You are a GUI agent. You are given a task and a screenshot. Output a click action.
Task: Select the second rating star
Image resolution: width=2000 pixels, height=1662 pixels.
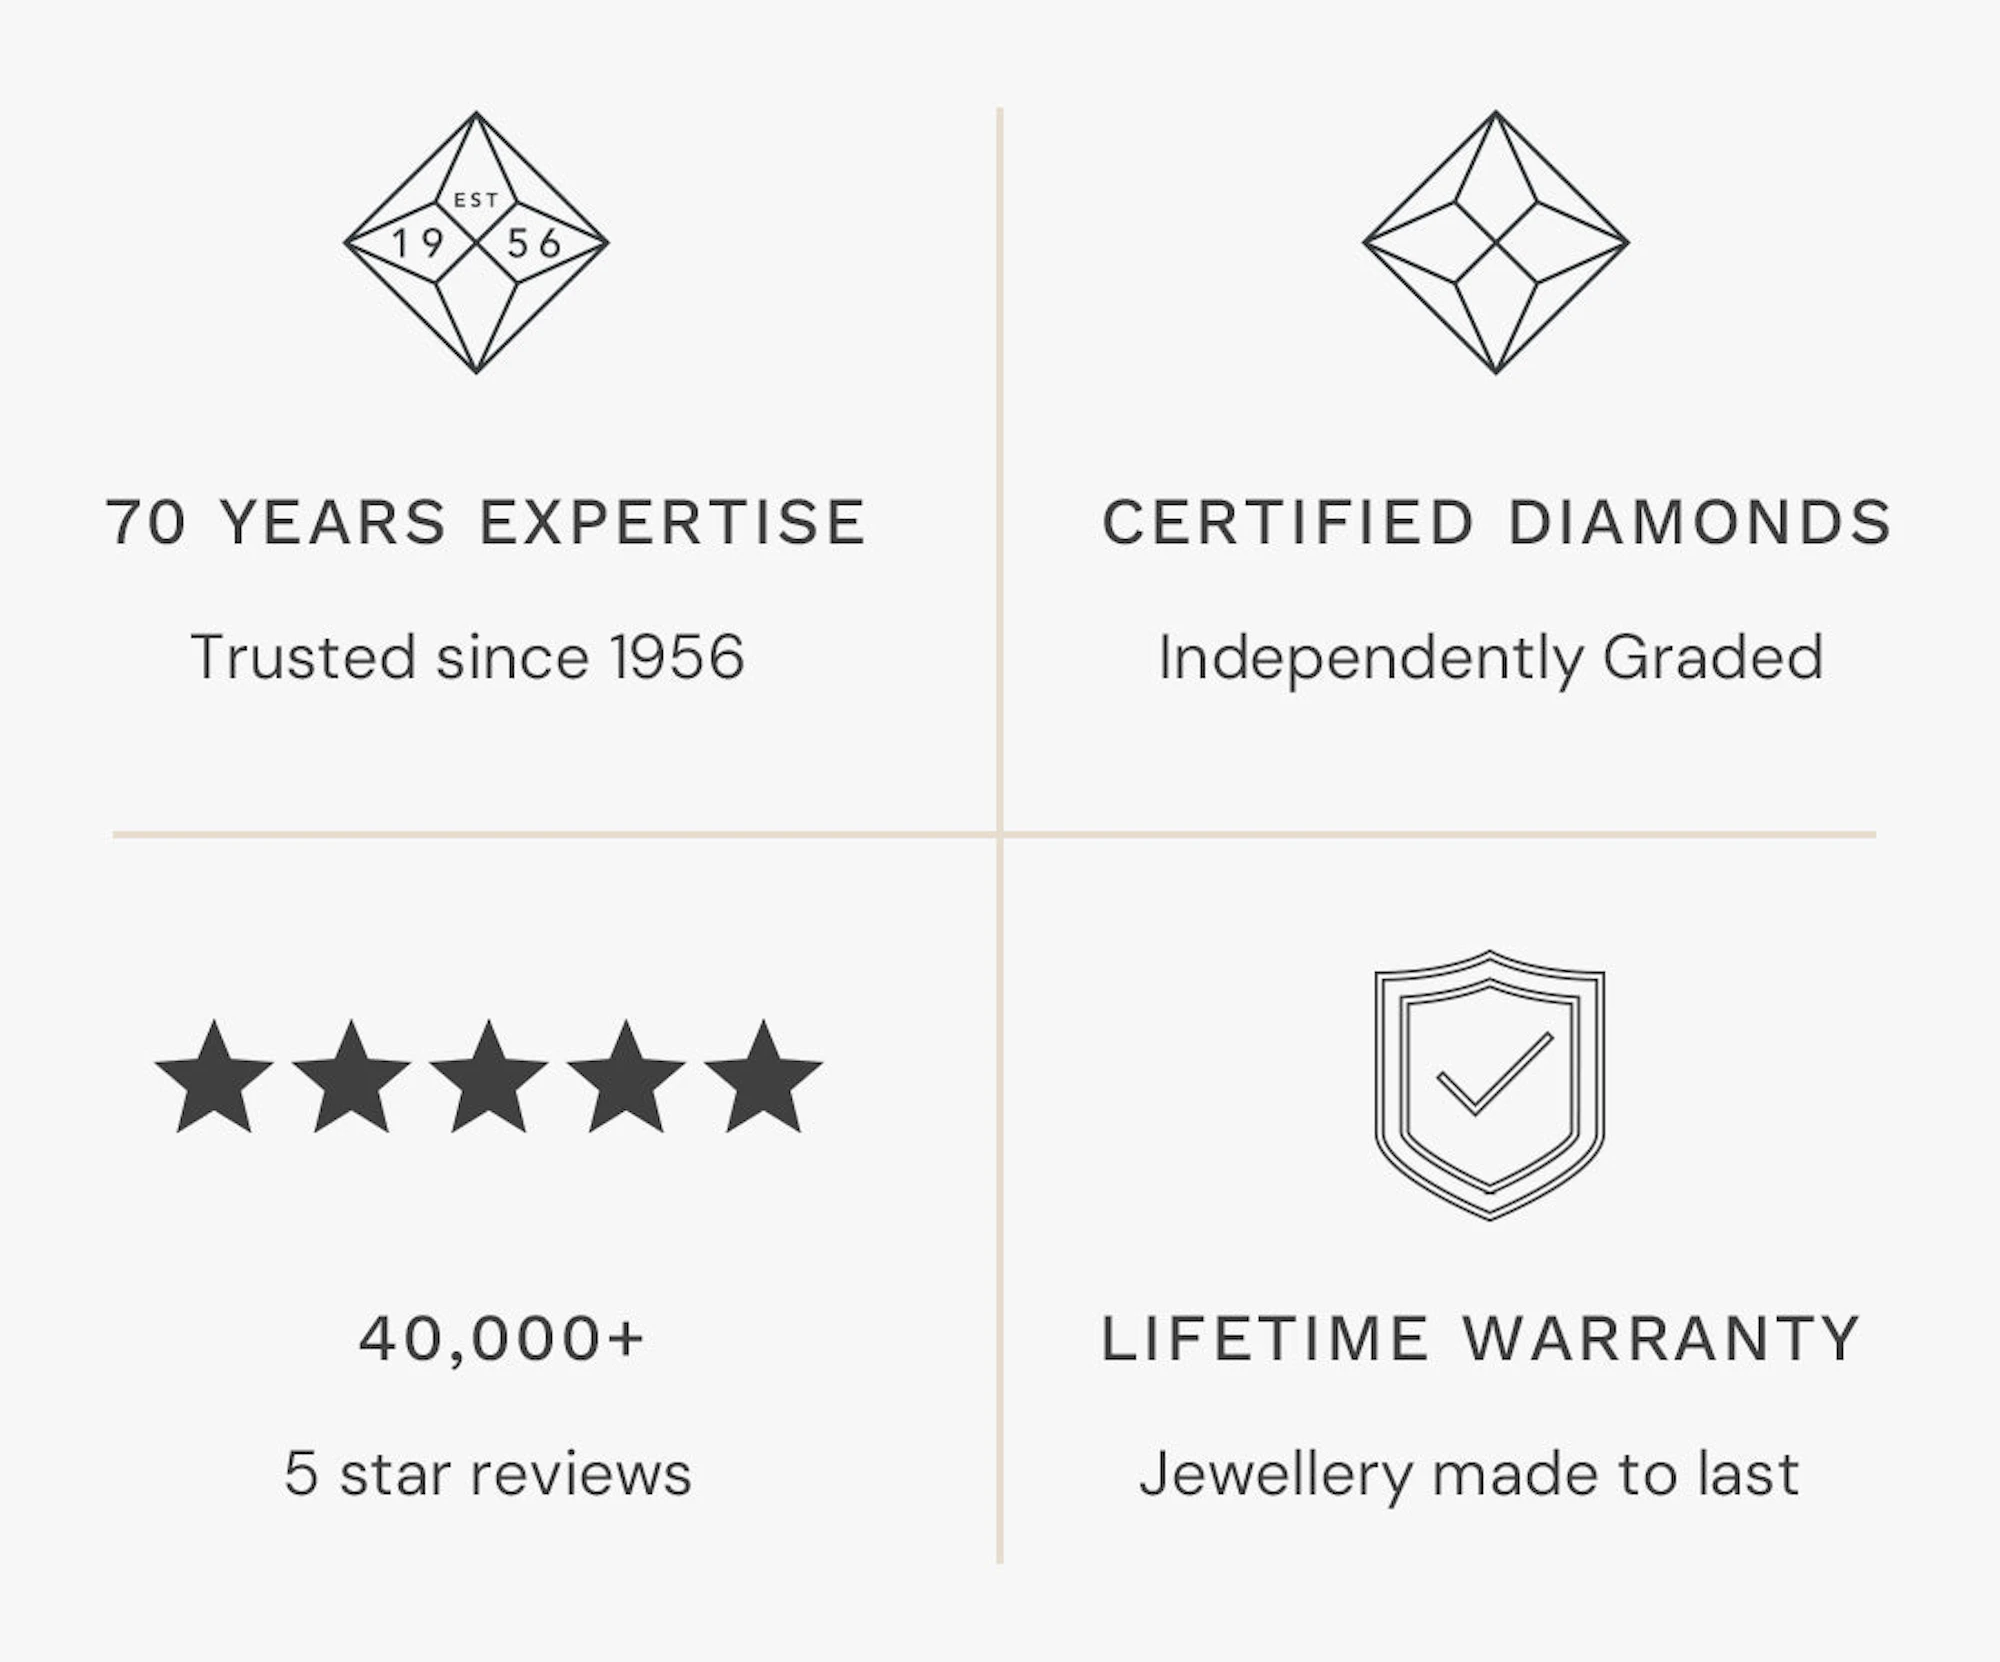[351, 1080]
